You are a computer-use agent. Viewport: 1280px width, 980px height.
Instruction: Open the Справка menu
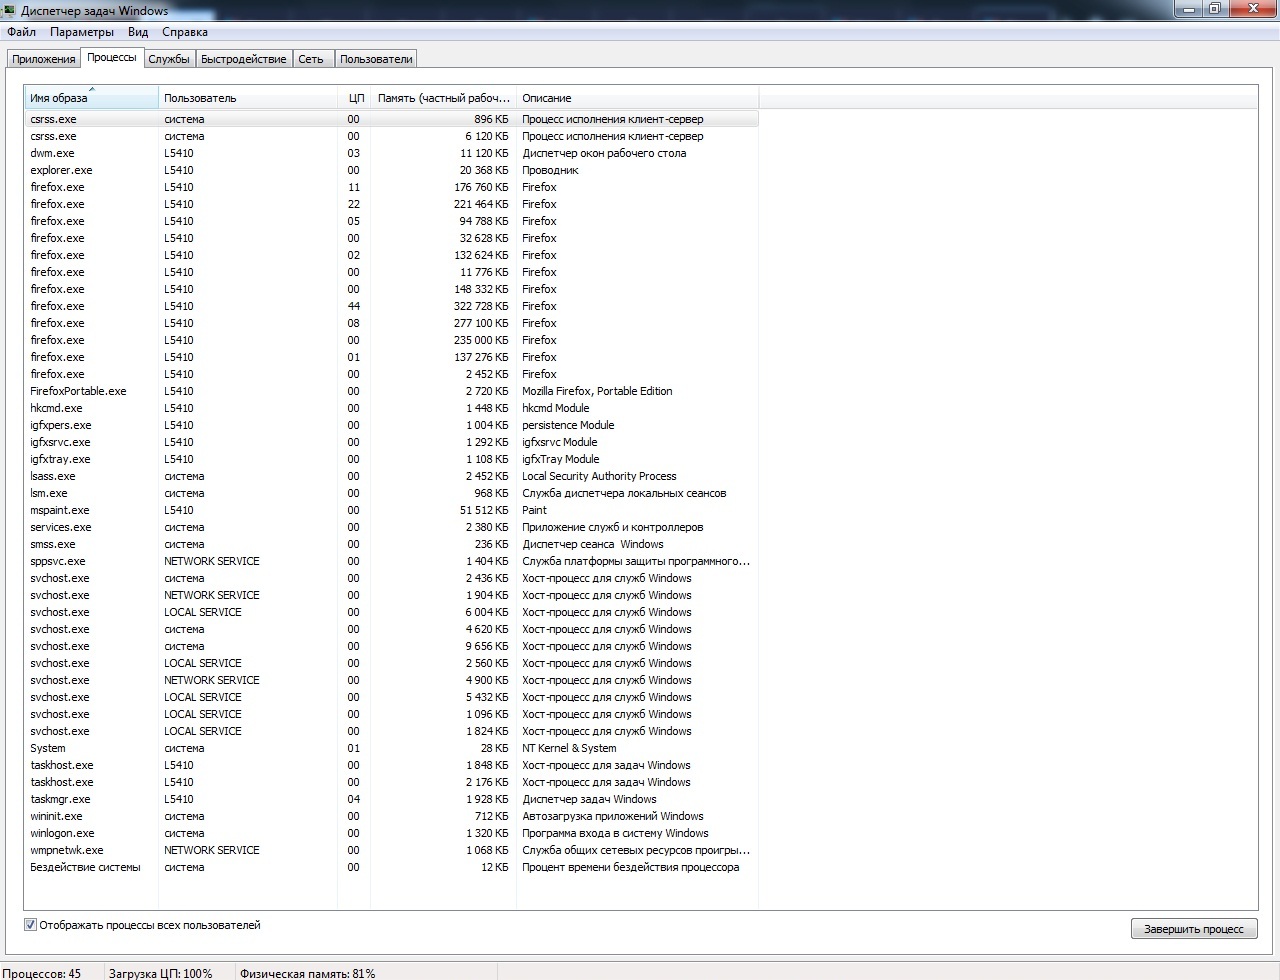click(185, 32)
